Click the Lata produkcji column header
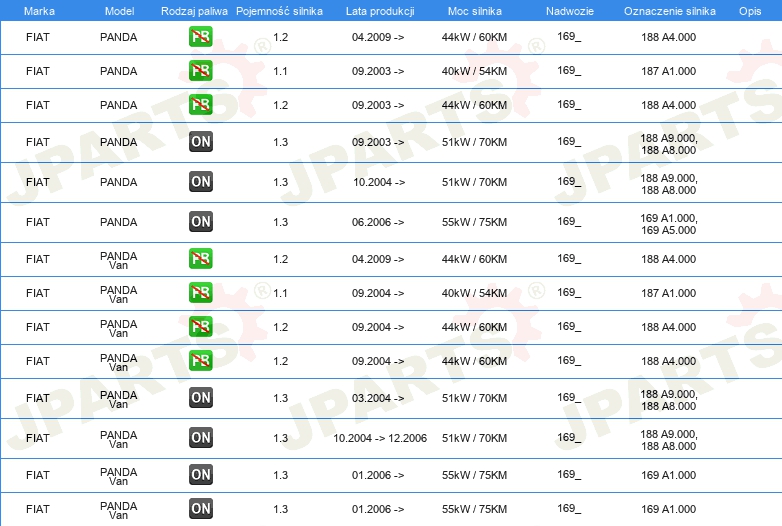The width and height of the screenshot is (782, 526). [380, 11]
